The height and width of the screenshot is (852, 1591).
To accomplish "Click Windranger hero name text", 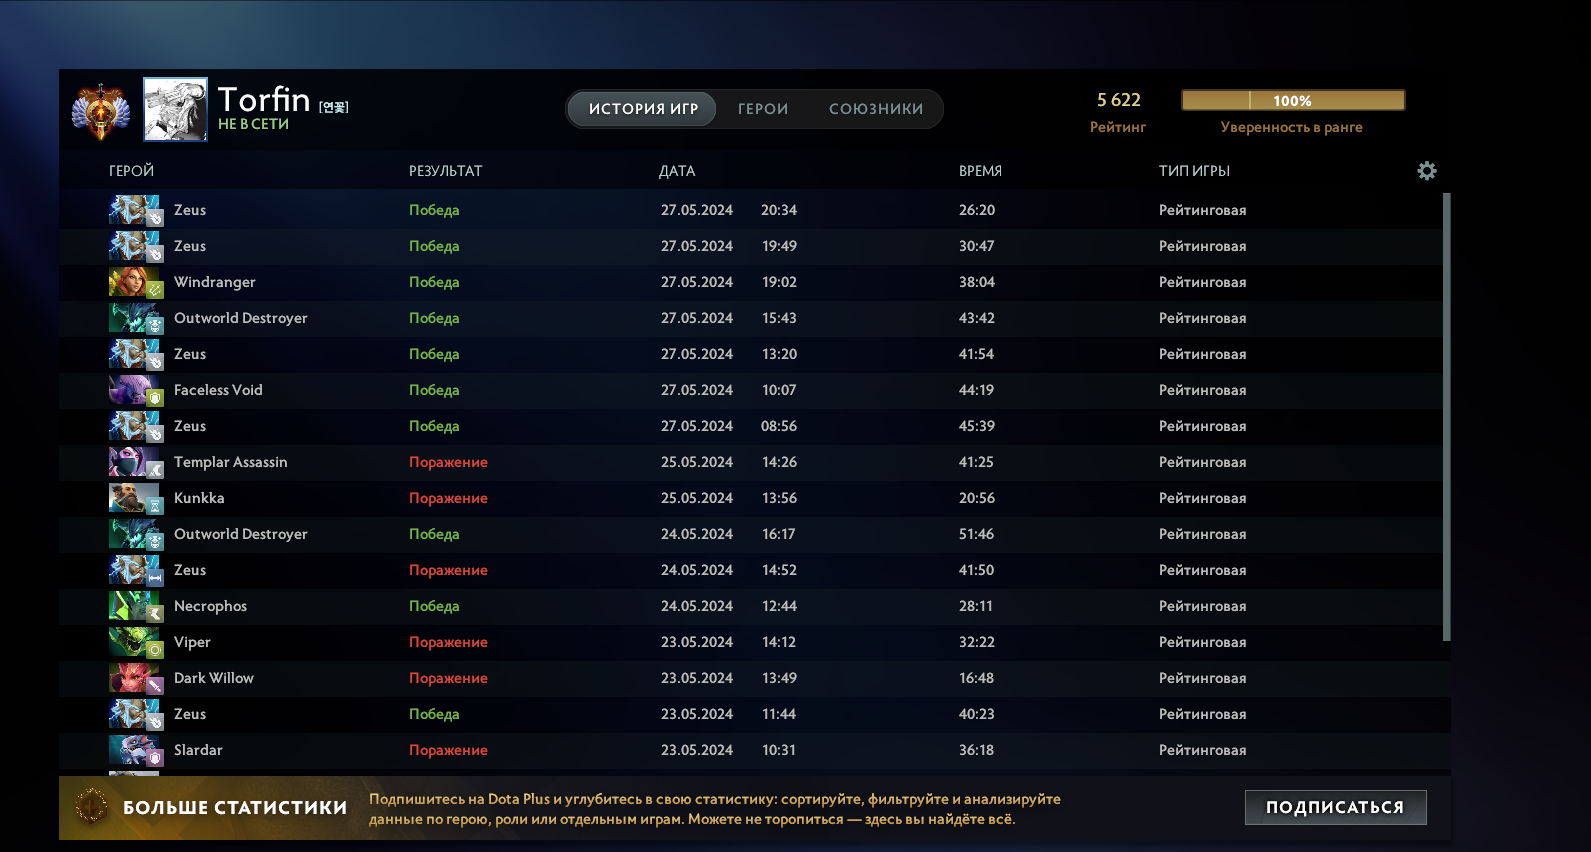I will coord(215,282).
